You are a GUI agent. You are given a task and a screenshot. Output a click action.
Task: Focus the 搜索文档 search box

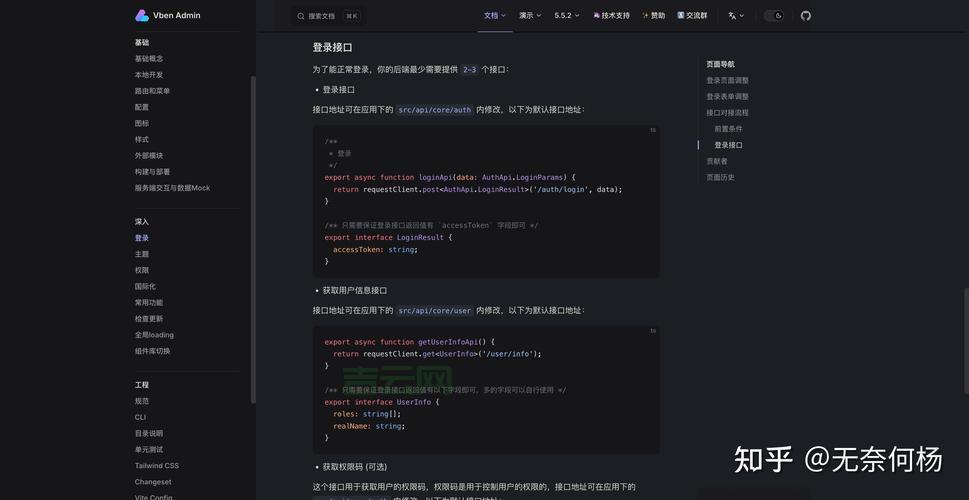pos(328,16)
